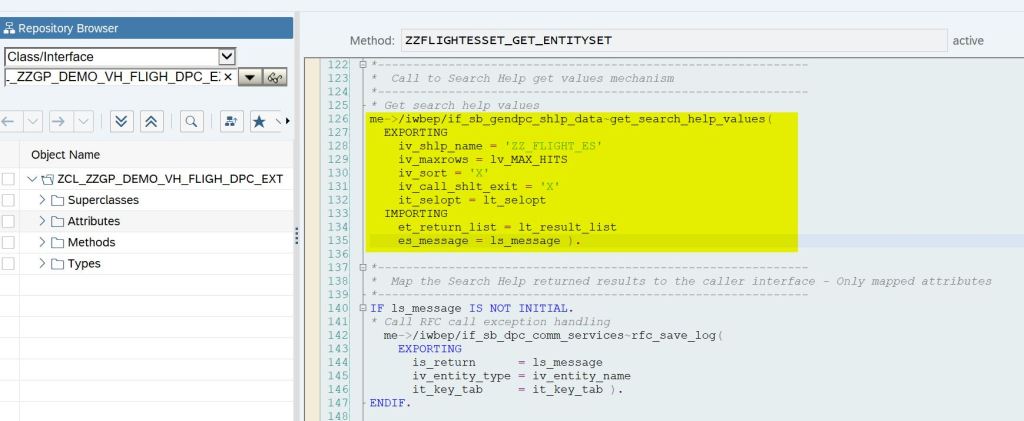Click the superordinate object list icon
1024x421 pixels.
[x=231, y=121]
